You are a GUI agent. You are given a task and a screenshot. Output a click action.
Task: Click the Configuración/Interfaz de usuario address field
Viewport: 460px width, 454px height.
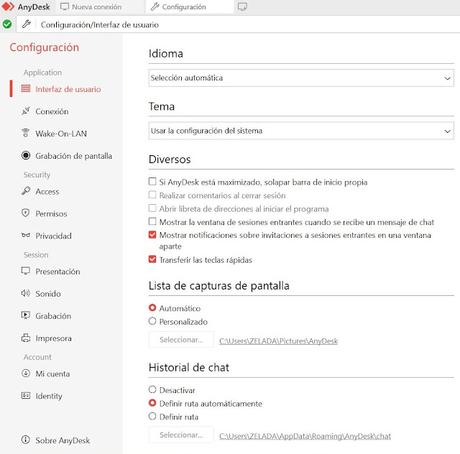point(238,25)
